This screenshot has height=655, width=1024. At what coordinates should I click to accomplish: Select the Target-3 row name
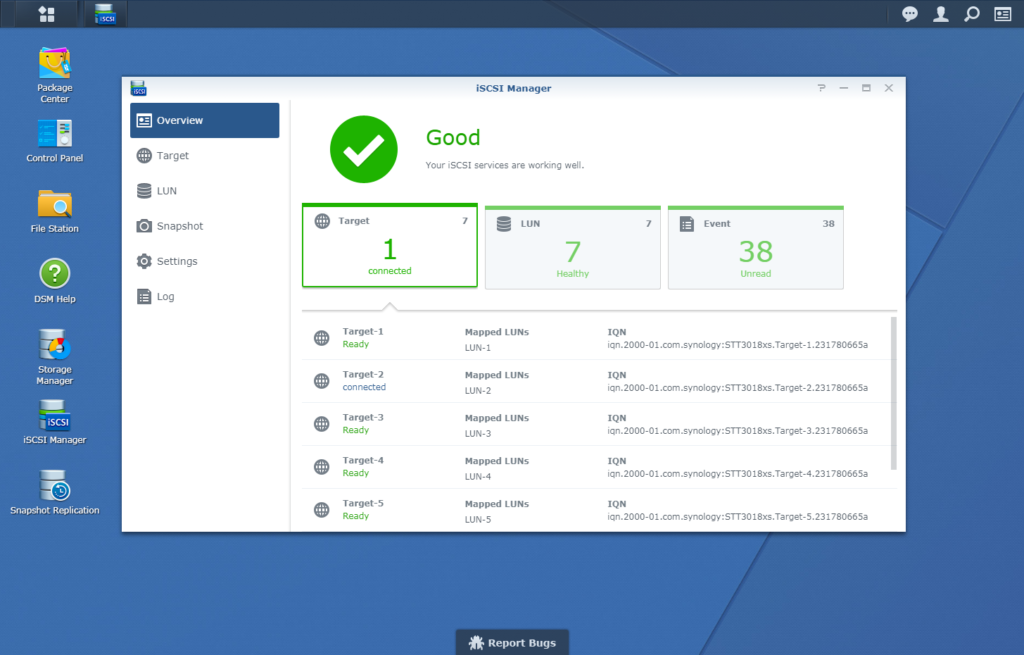[x=363, y=417]
